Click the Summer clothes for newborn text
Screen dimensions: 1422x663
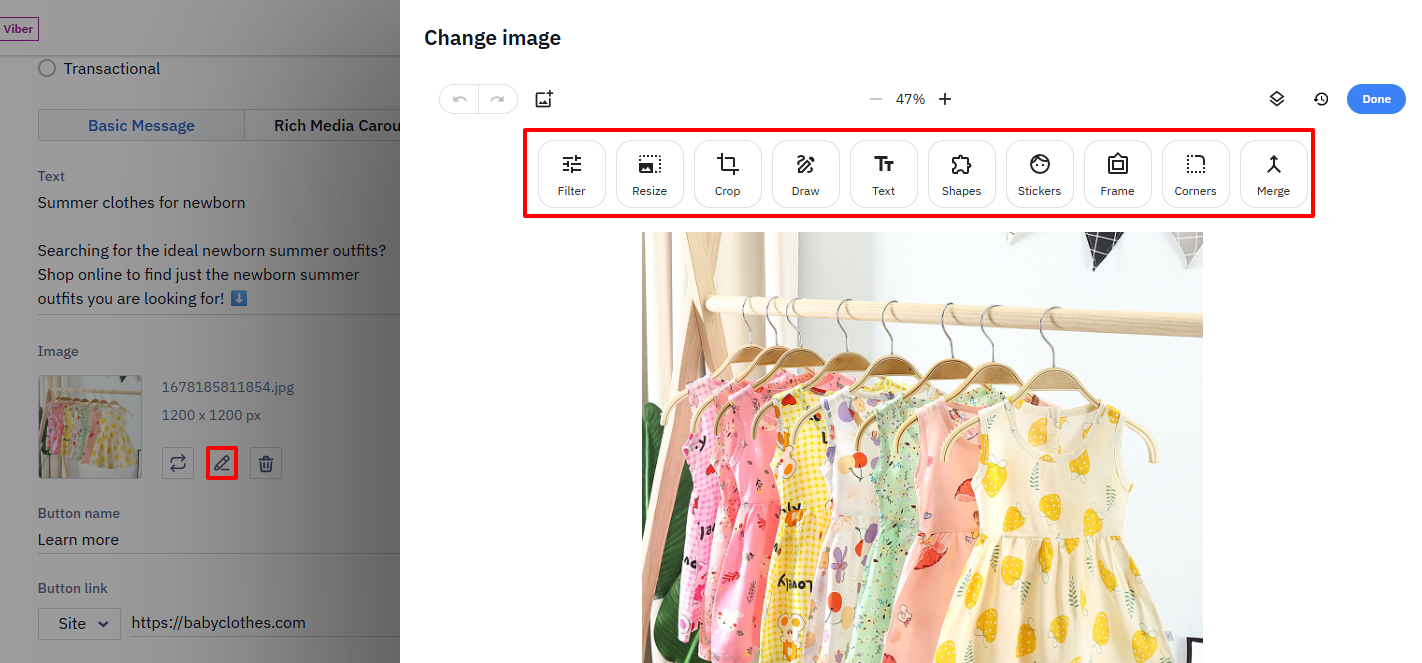pyautogui.click(x=141, y=202)
